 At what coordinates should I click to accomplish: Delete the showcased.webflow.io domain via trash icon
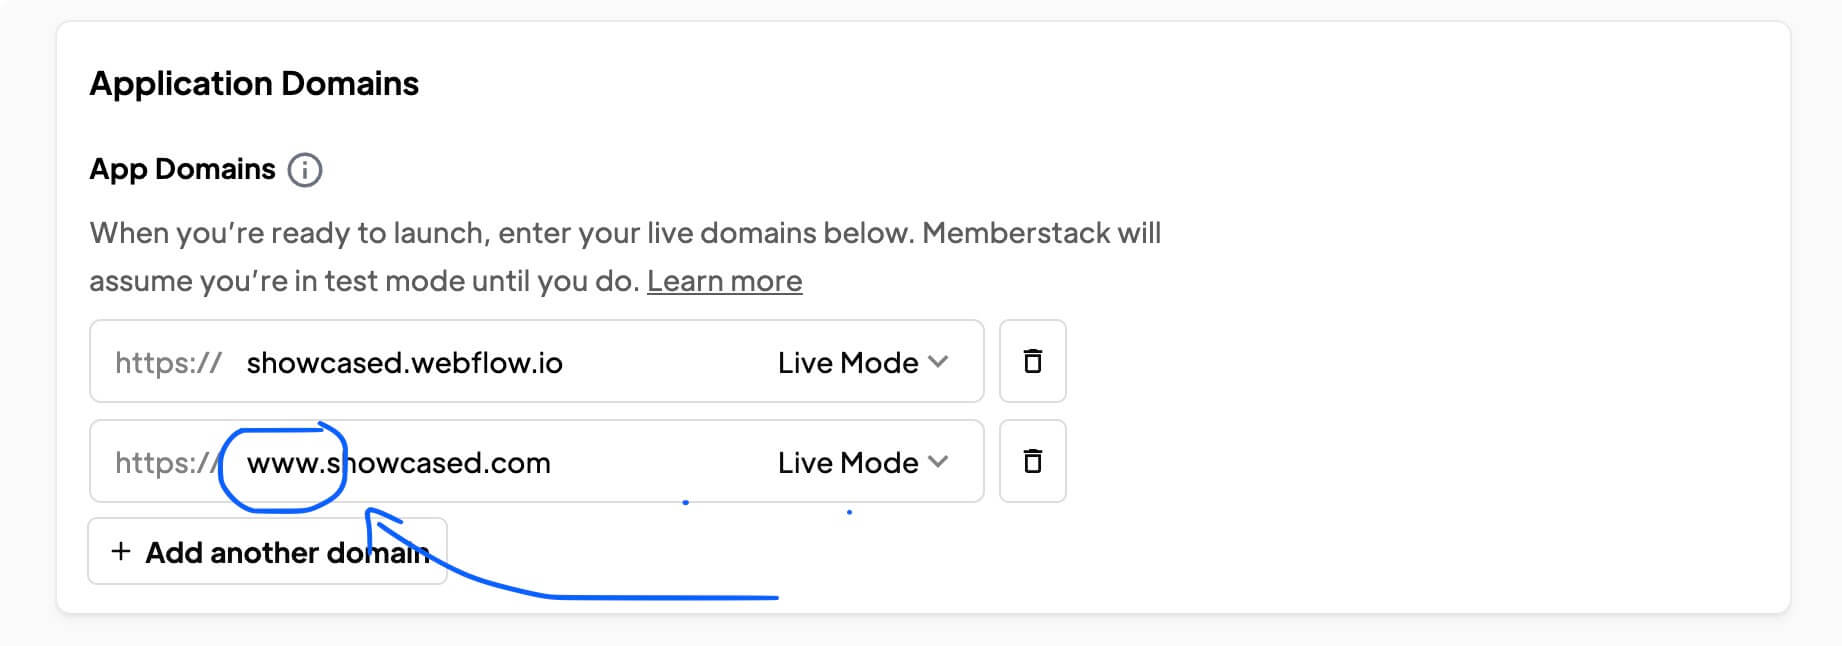[1033, 361]
